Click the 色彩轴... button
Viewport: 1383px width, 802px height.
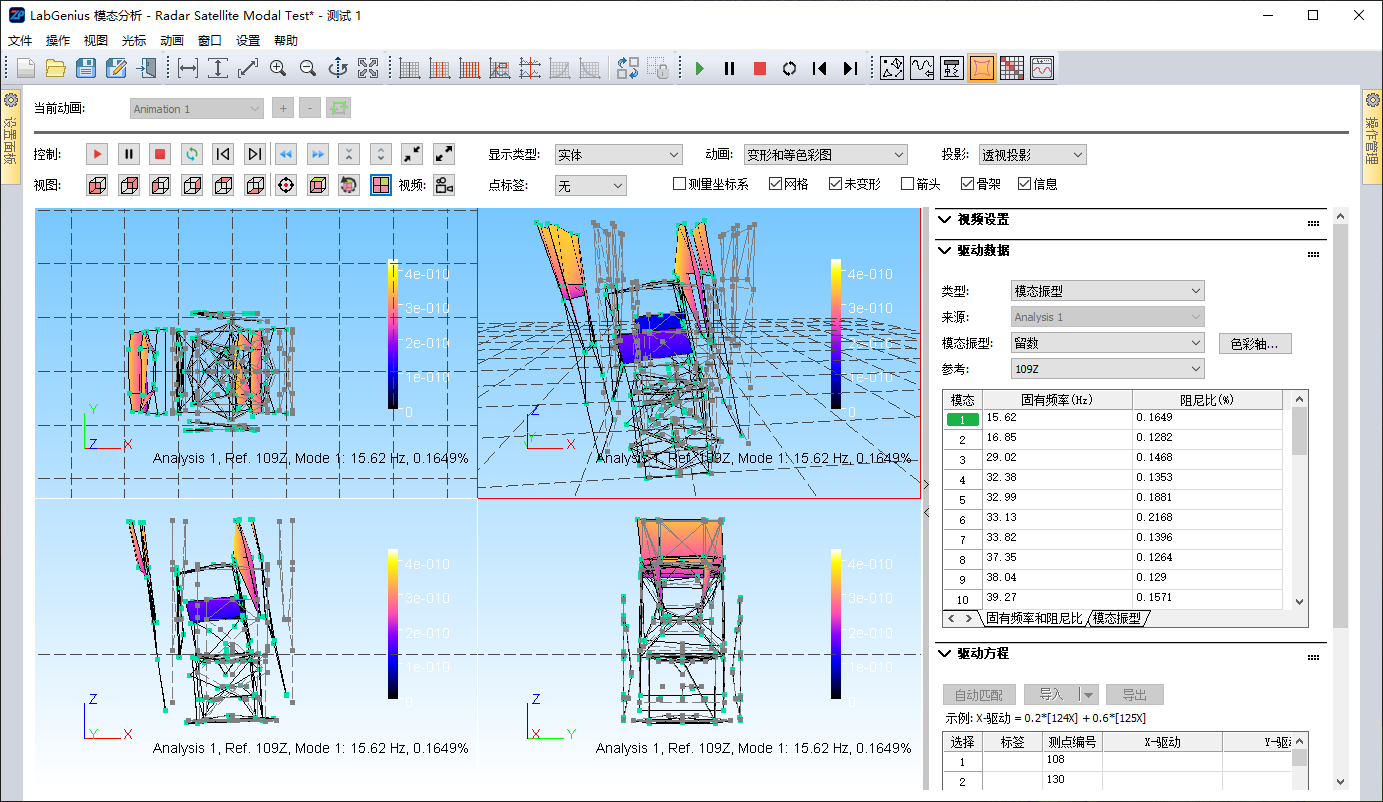tap(1255, 343)
